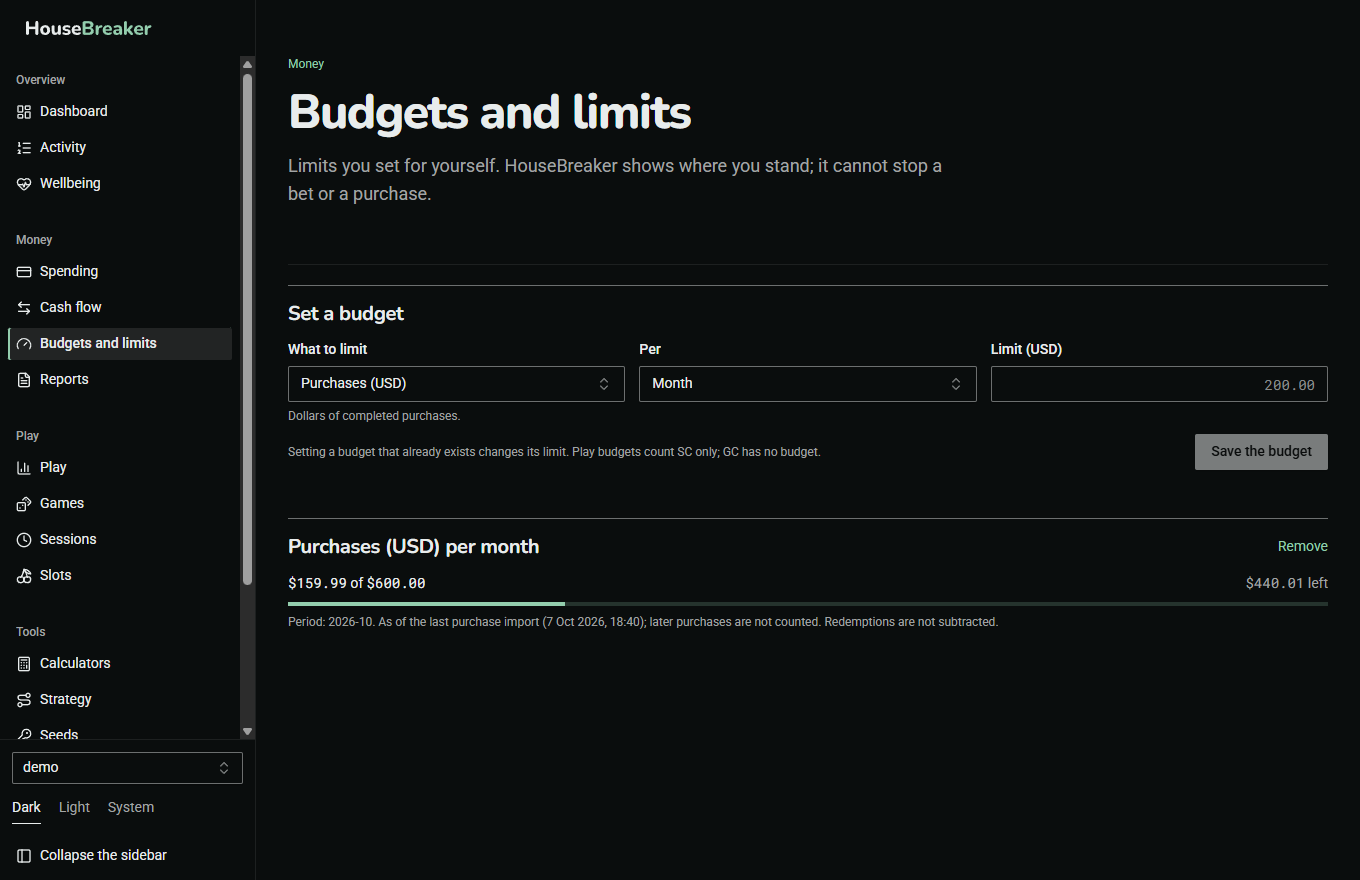Open the What to limit dropdown
The width and height of the screenshot is (1360, 880).
[456, 384]
